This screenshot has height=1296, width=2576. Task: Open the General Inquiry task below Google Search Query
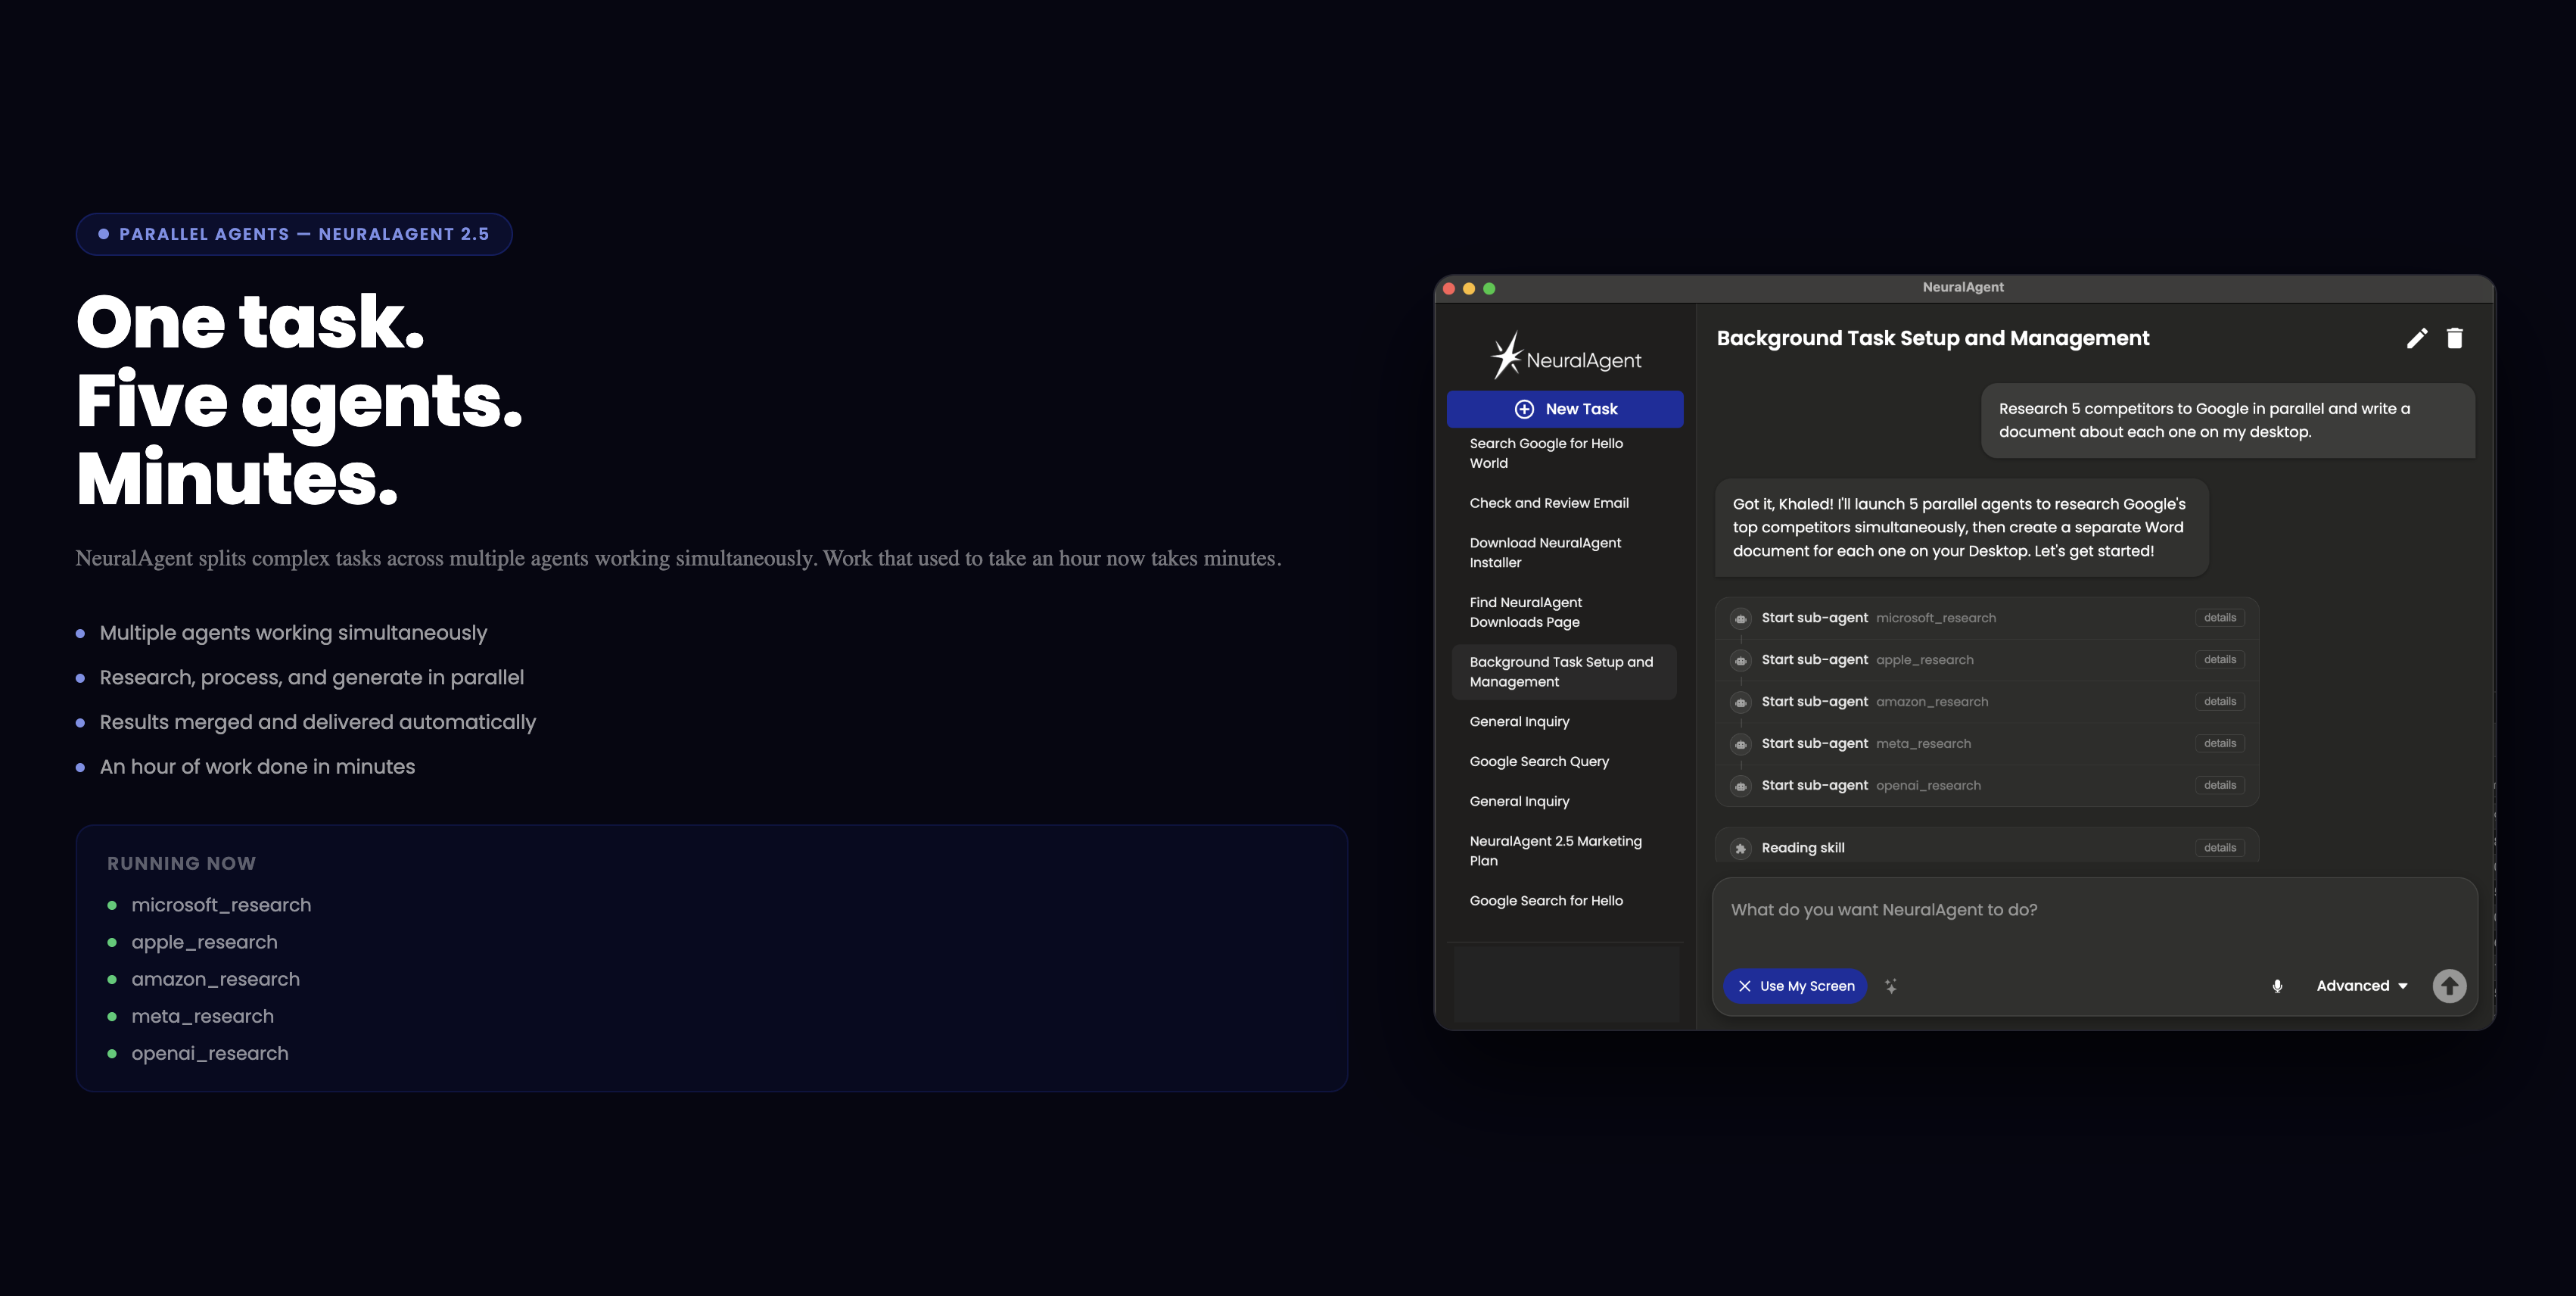[1564, 802]
